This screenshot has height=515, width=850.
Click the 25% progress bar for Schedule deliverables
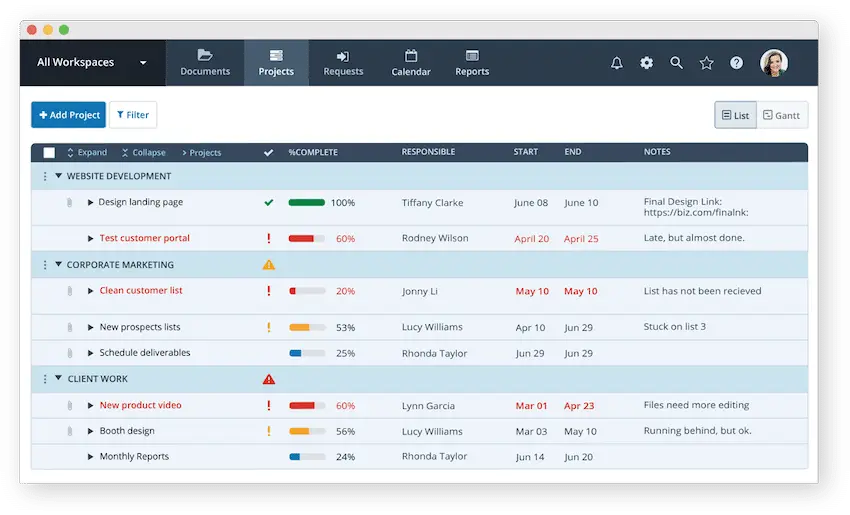[307, 353]
